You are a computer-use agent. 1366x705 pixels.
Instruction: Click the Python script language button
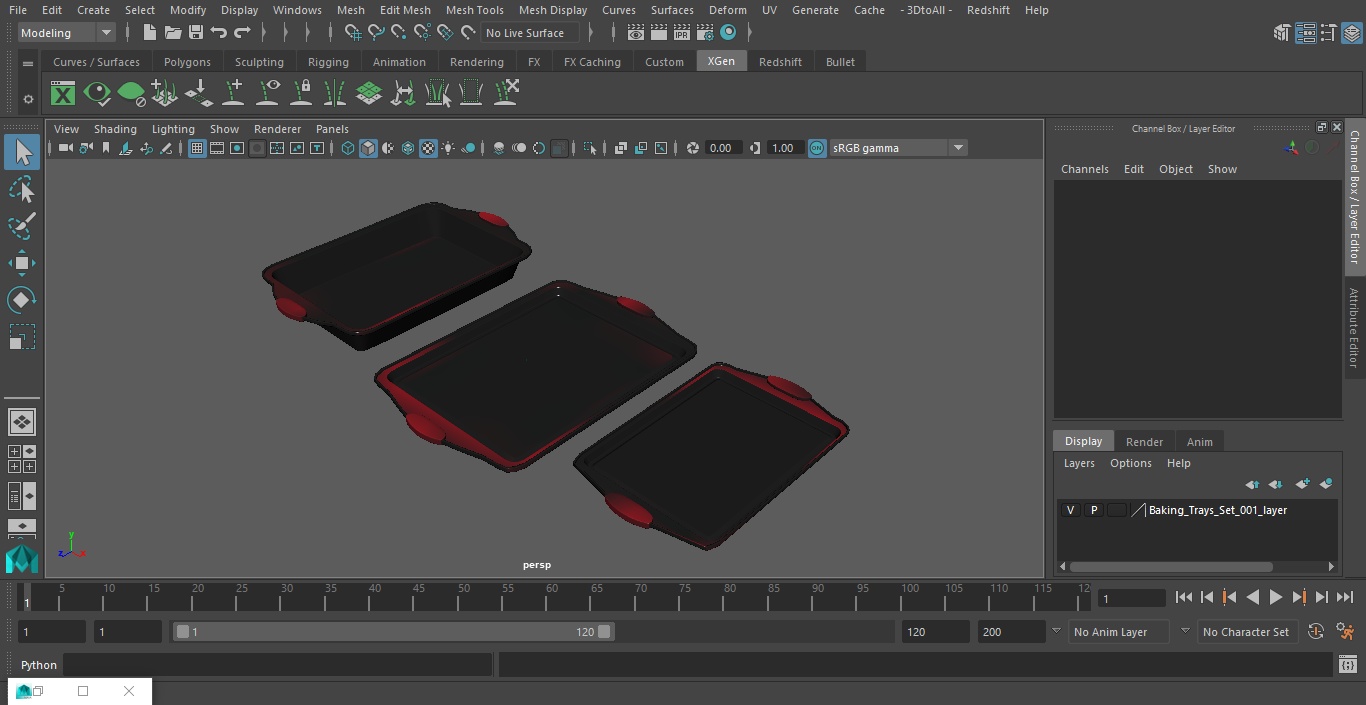(x=39, y=665)
